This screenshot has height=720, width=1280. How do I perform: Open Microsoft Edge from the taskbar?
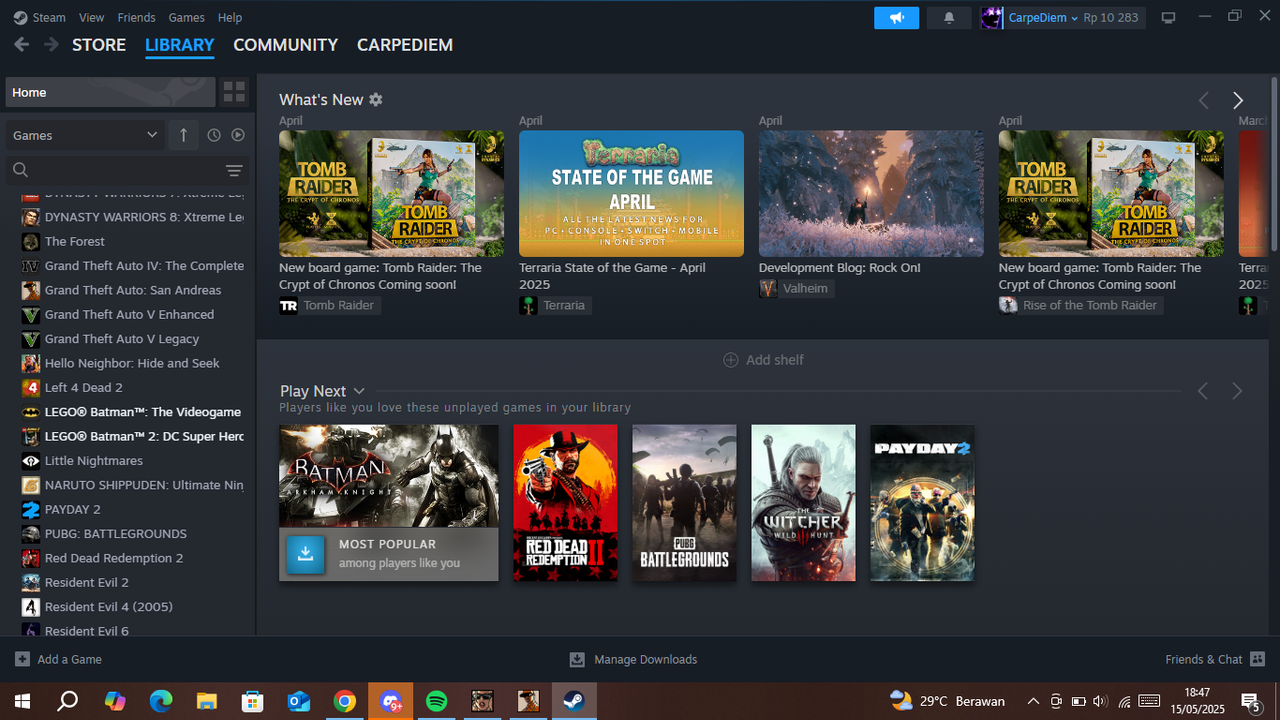tap(161, 701)
